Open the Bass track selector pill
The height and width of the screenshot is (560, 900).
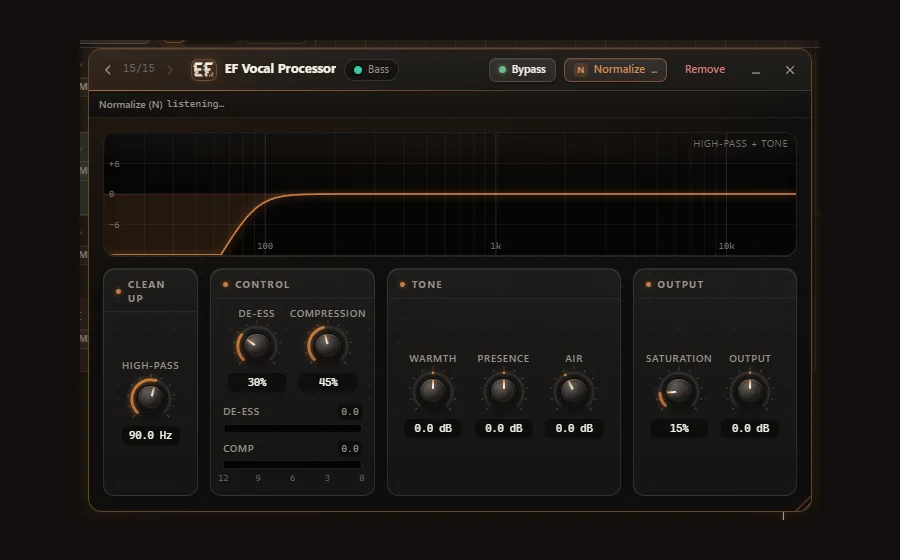click(x=371, y=69)
